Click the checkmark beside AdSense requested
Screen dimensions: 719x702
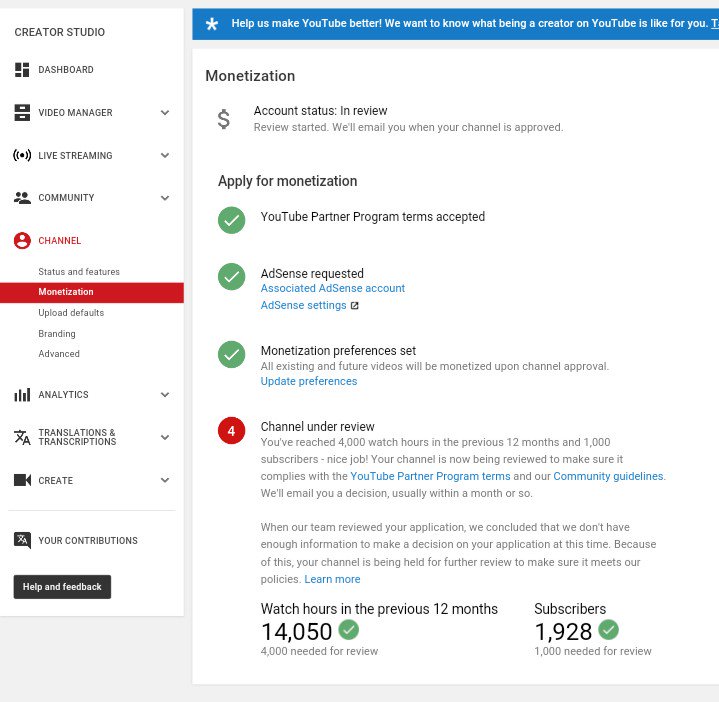coord(232,276)
